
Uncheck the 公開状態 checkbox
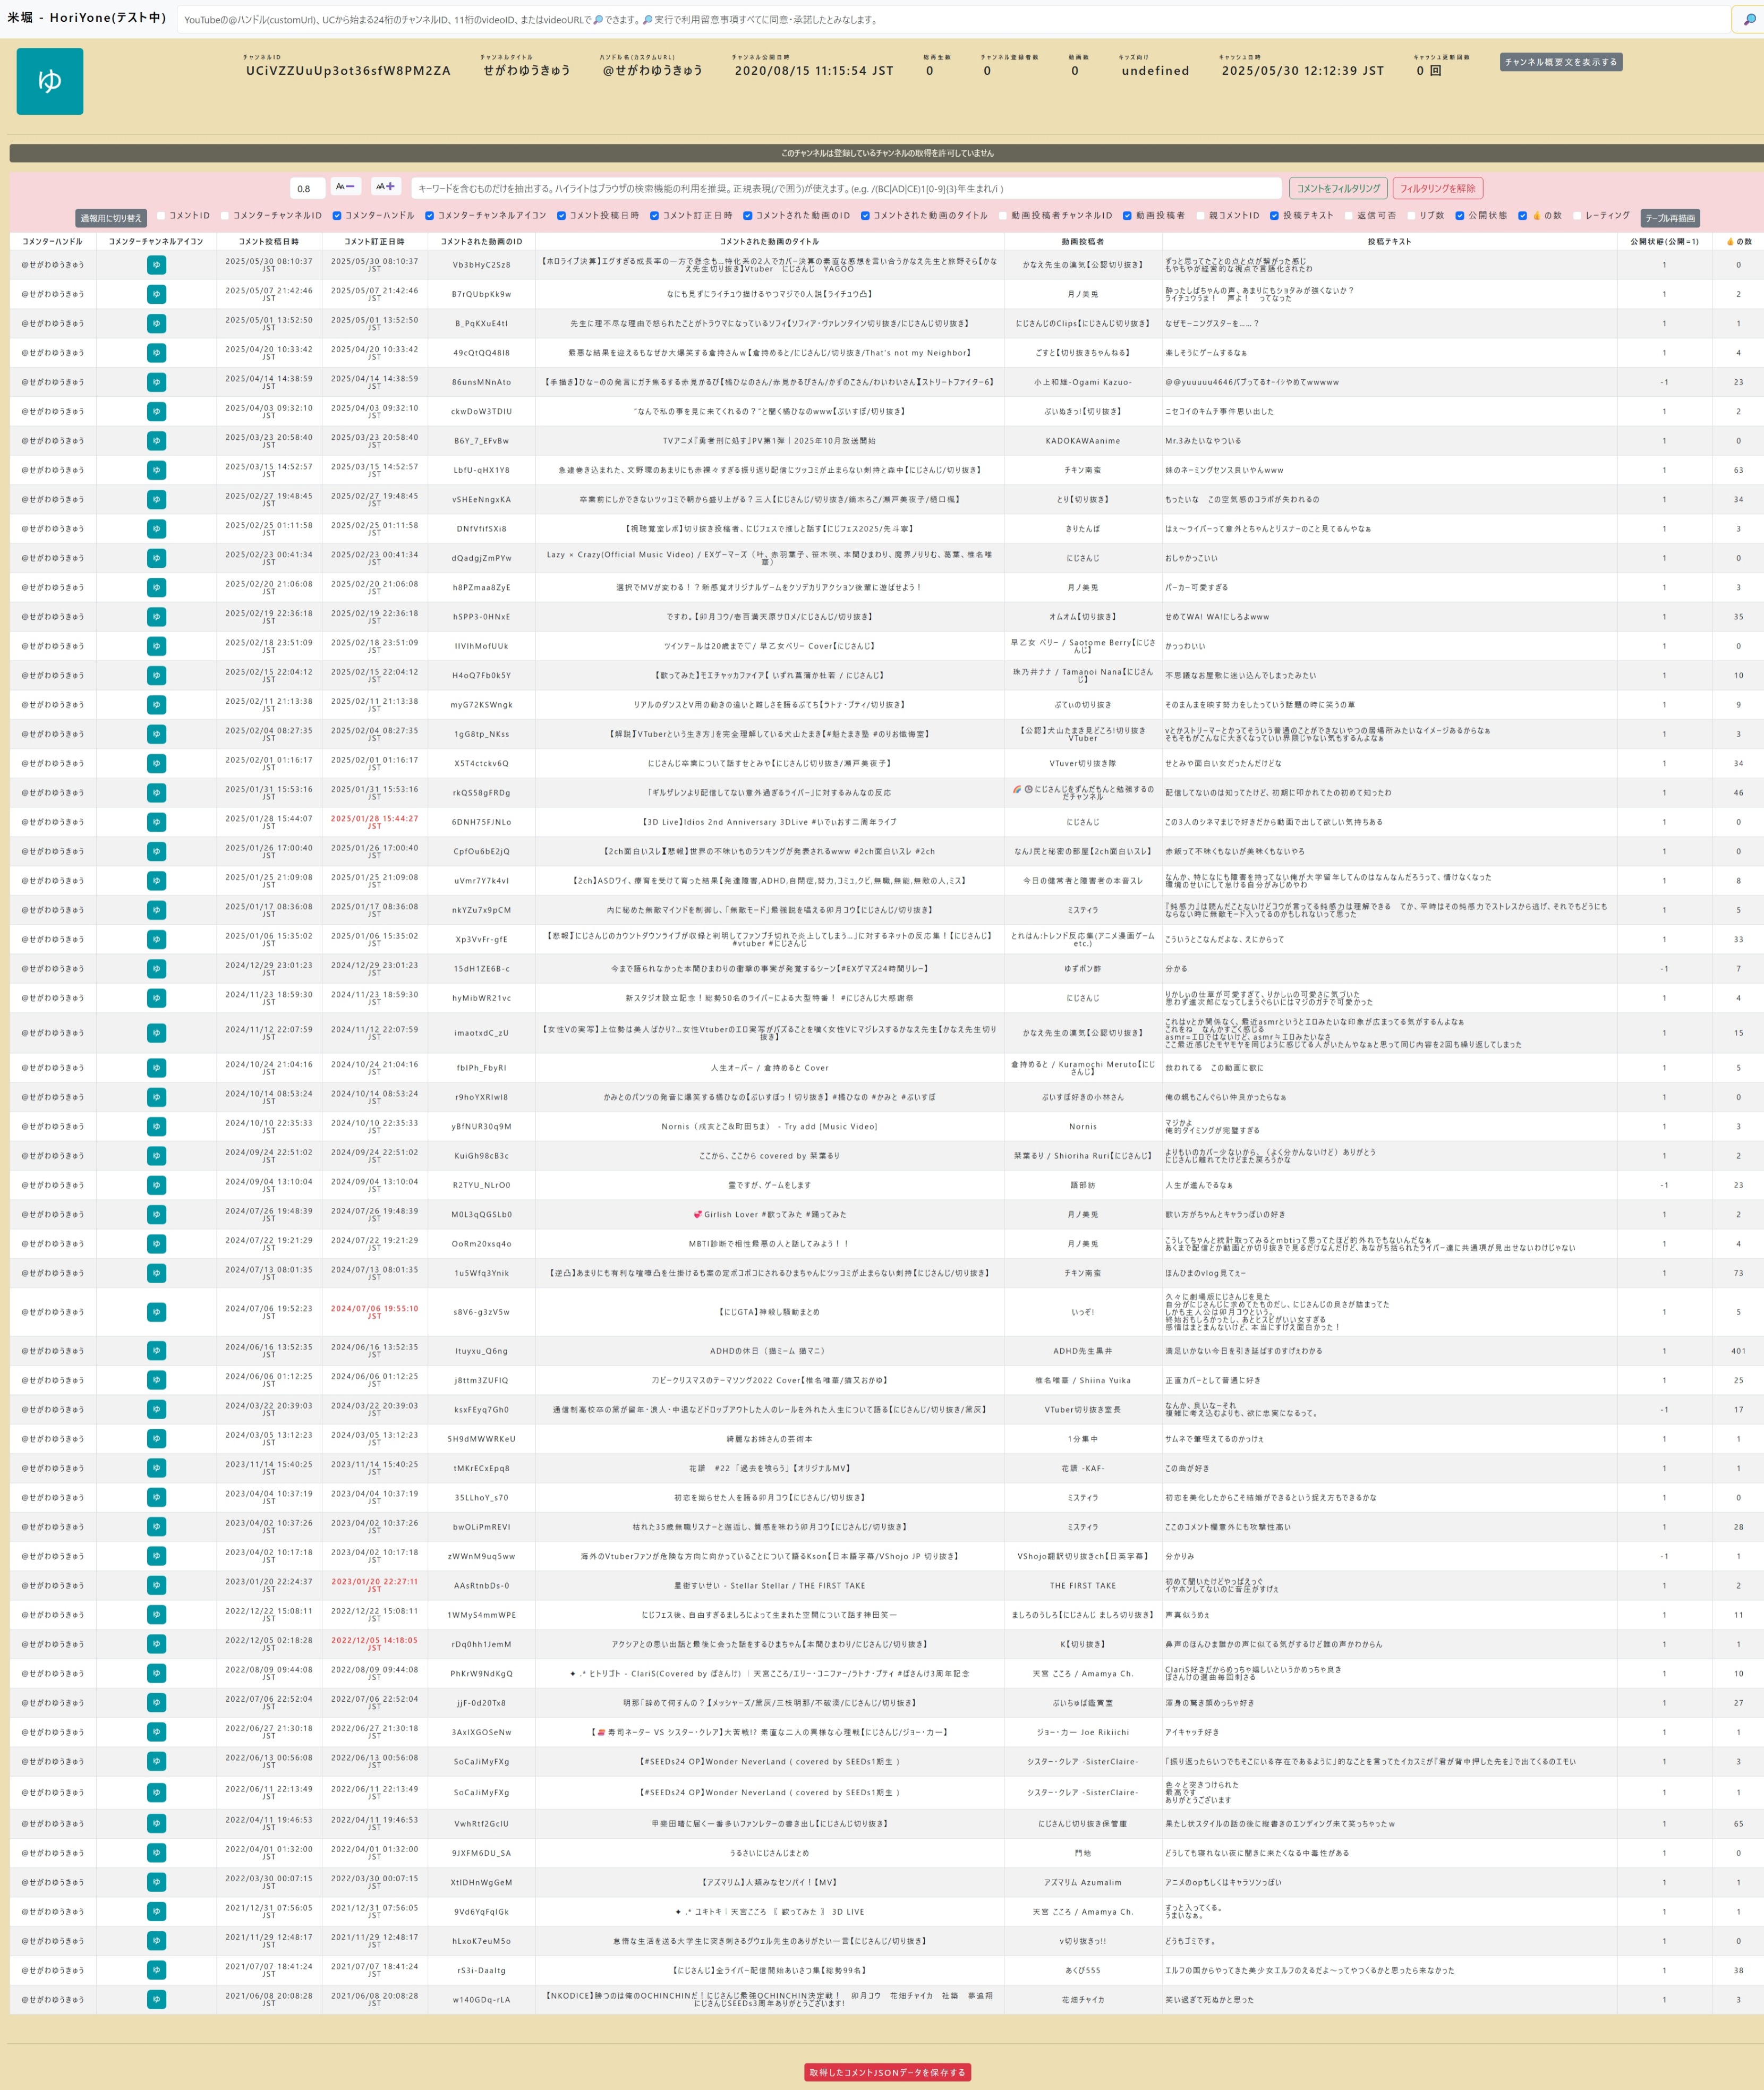1460,215
